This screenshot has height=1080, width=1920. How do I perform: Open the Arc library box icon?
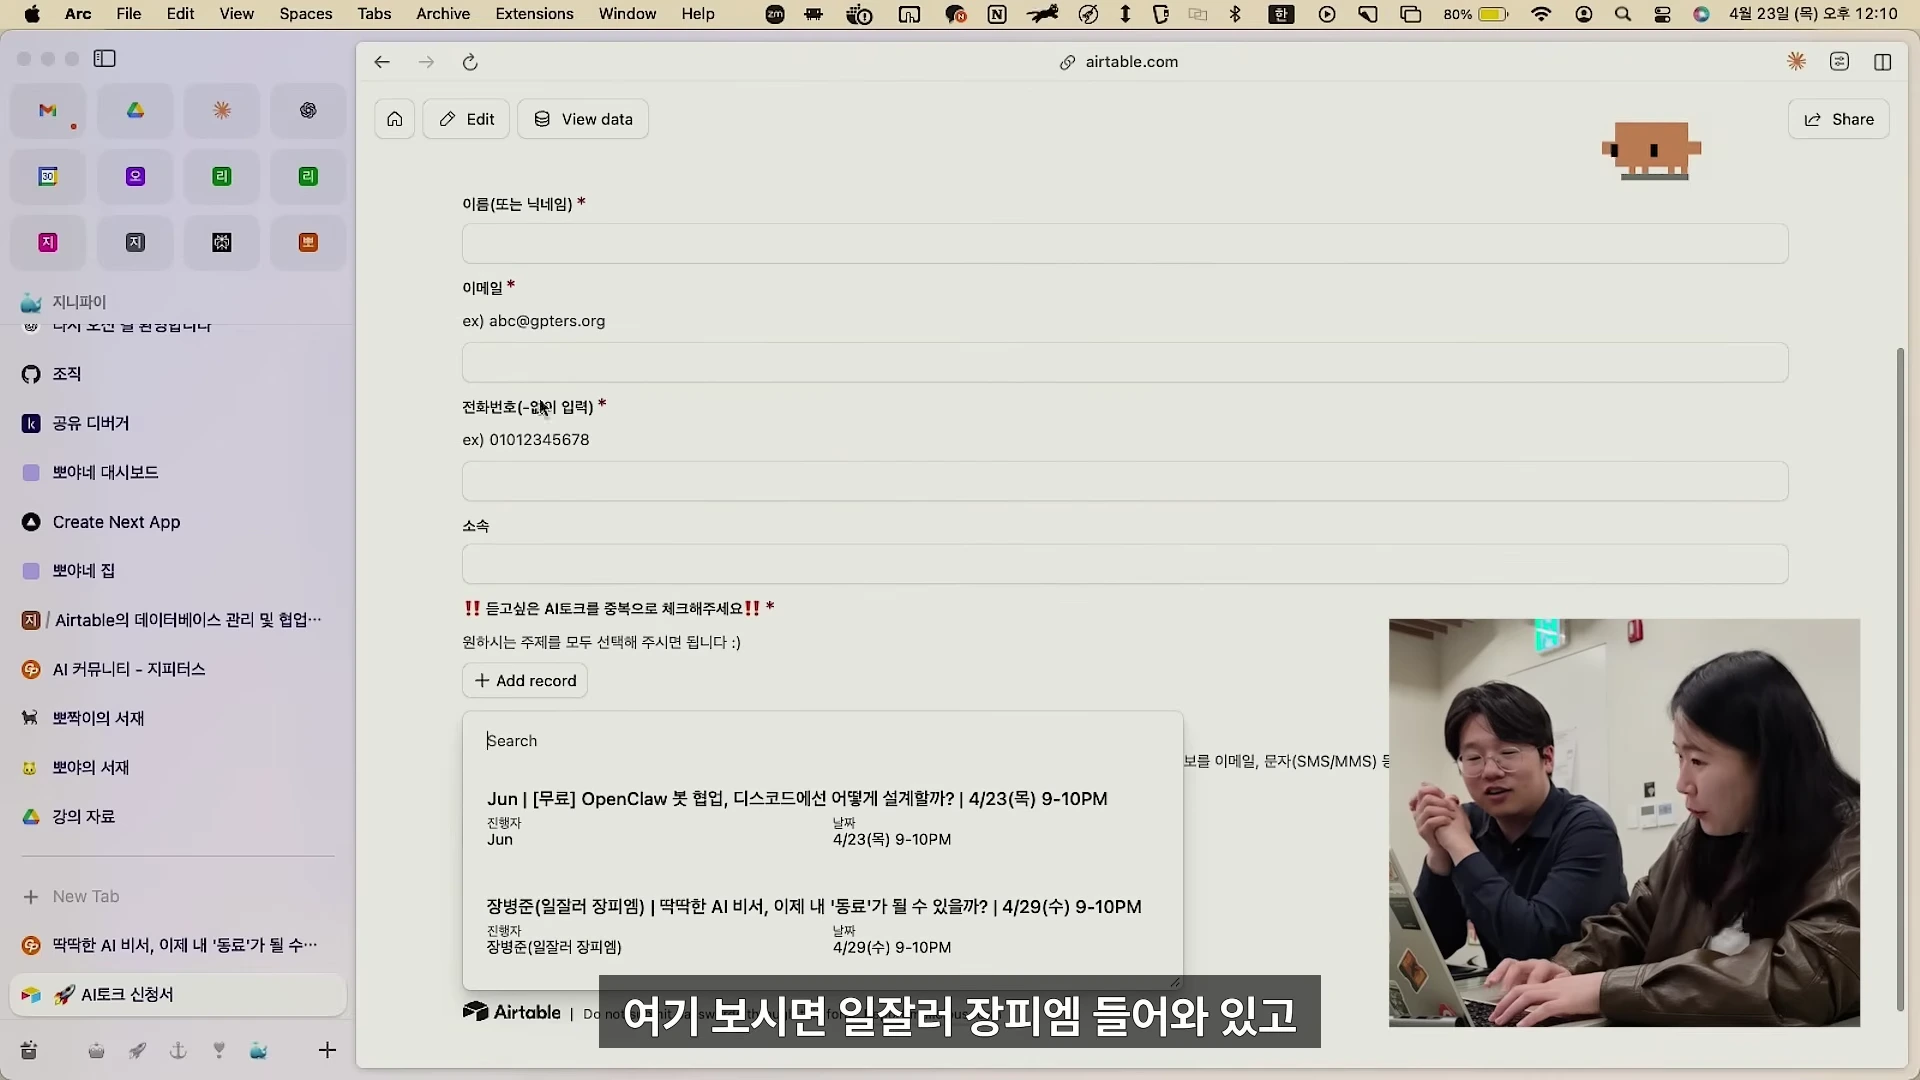click(29, 1050)
